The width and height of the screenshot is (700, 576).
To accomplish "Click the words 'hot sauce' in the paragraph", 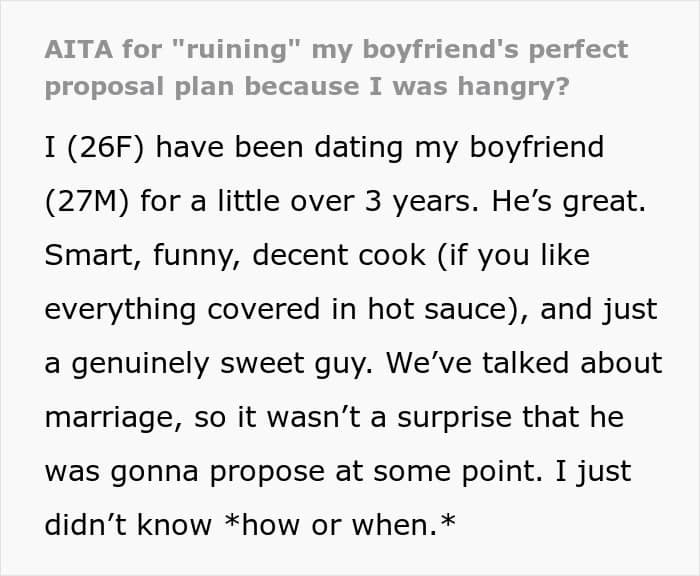I will click(x=437, y=309).
